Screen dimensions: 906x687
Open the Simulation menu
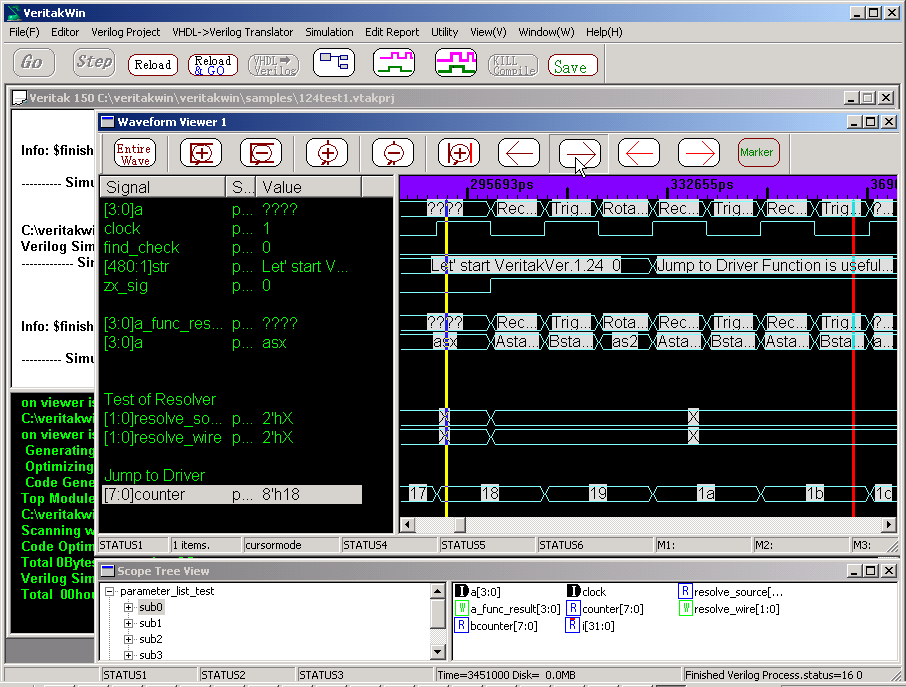point(329,32)
